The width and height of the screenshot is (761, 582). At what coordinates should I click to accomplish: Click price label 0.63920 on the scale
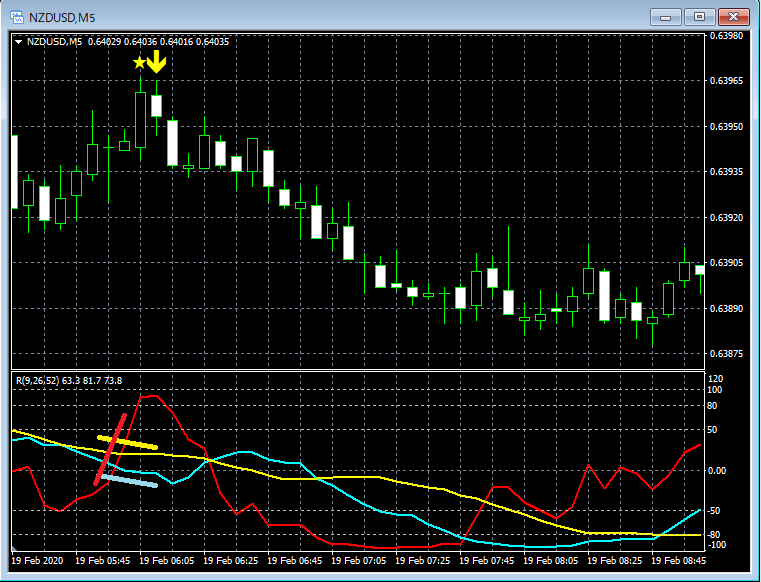726,217
